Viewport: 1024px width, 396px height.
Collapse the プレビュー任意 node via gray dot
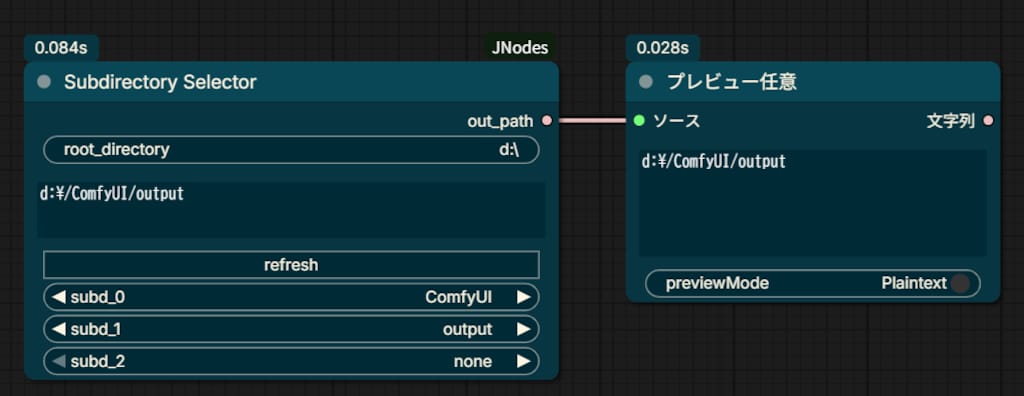tap(646, 82)
